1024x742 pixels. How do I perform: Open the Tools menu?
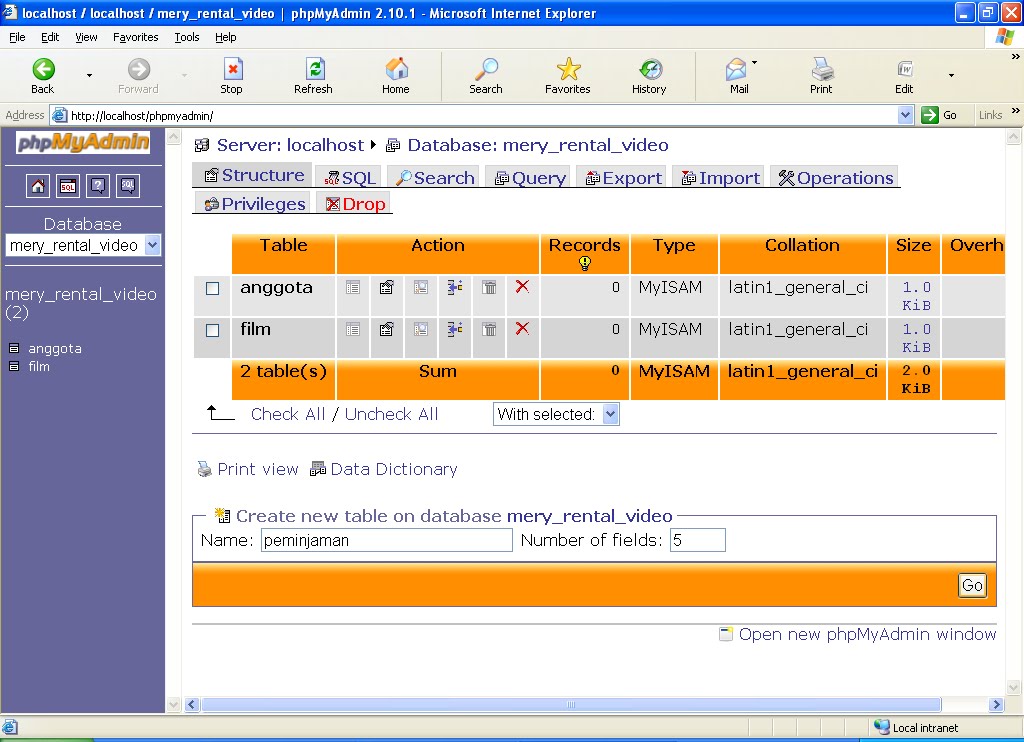pyautogui.click(x=187, y=37)
